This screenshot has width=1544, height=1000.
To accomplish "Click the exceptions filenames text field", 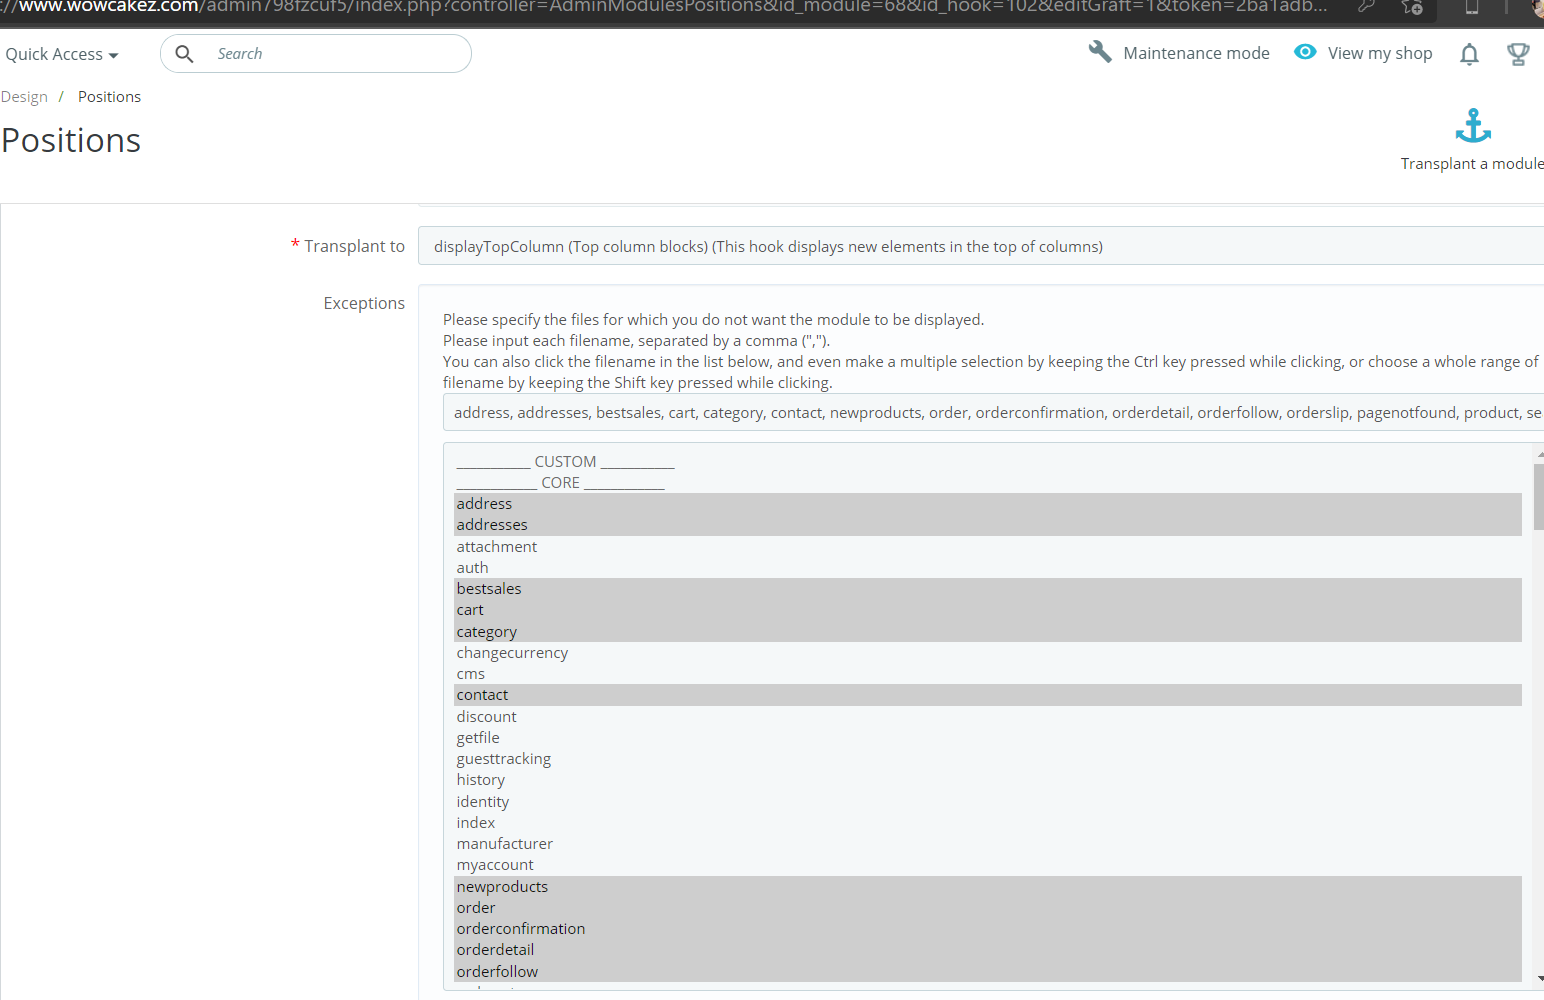I will pyautogui.click(x=994, y=412).
